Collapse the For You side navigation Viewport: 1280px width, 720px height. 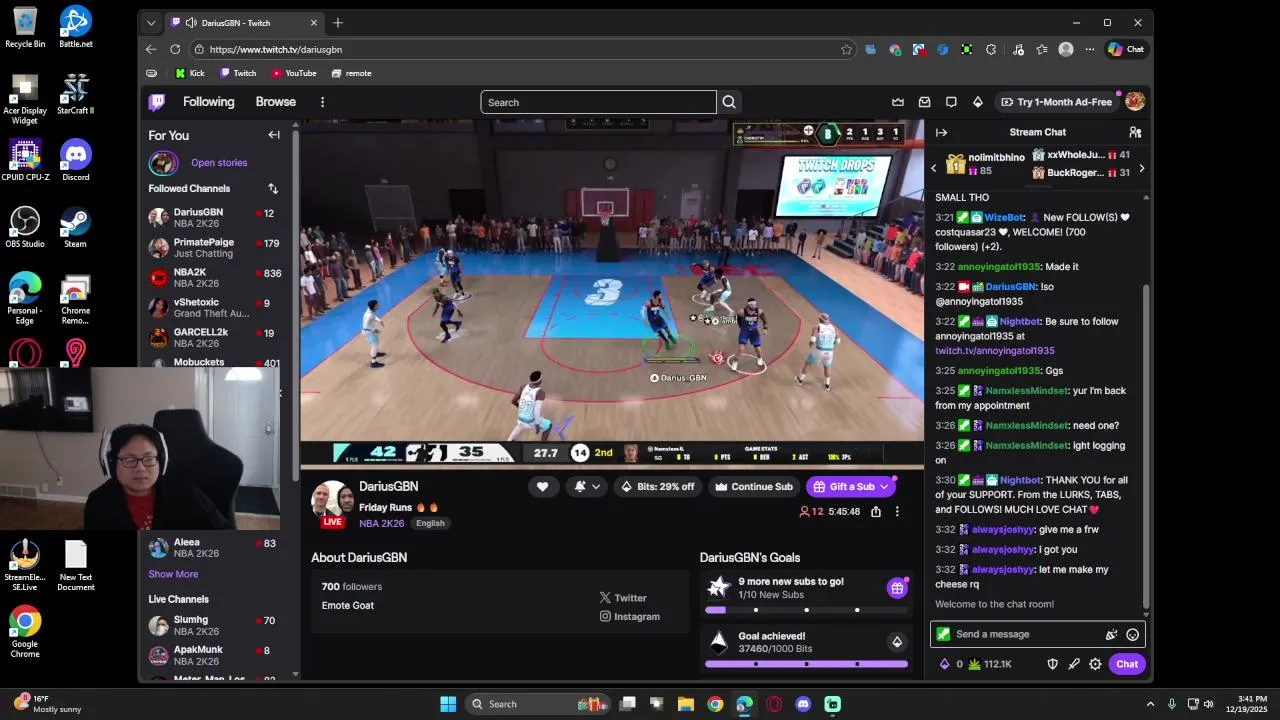click(x=274, y=135)
